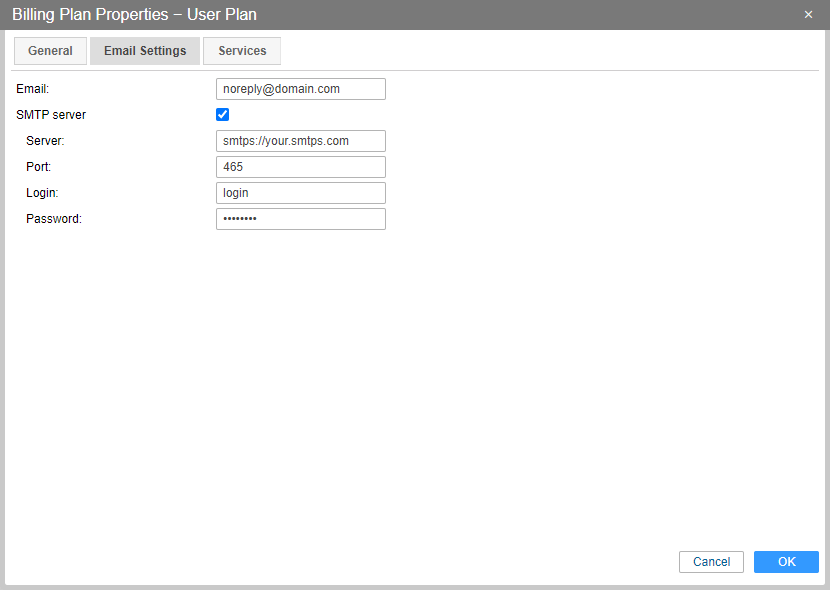Viewport: 830px width, 590px height.
Task: Click the "Login:" label
Action: coord(43,193)
